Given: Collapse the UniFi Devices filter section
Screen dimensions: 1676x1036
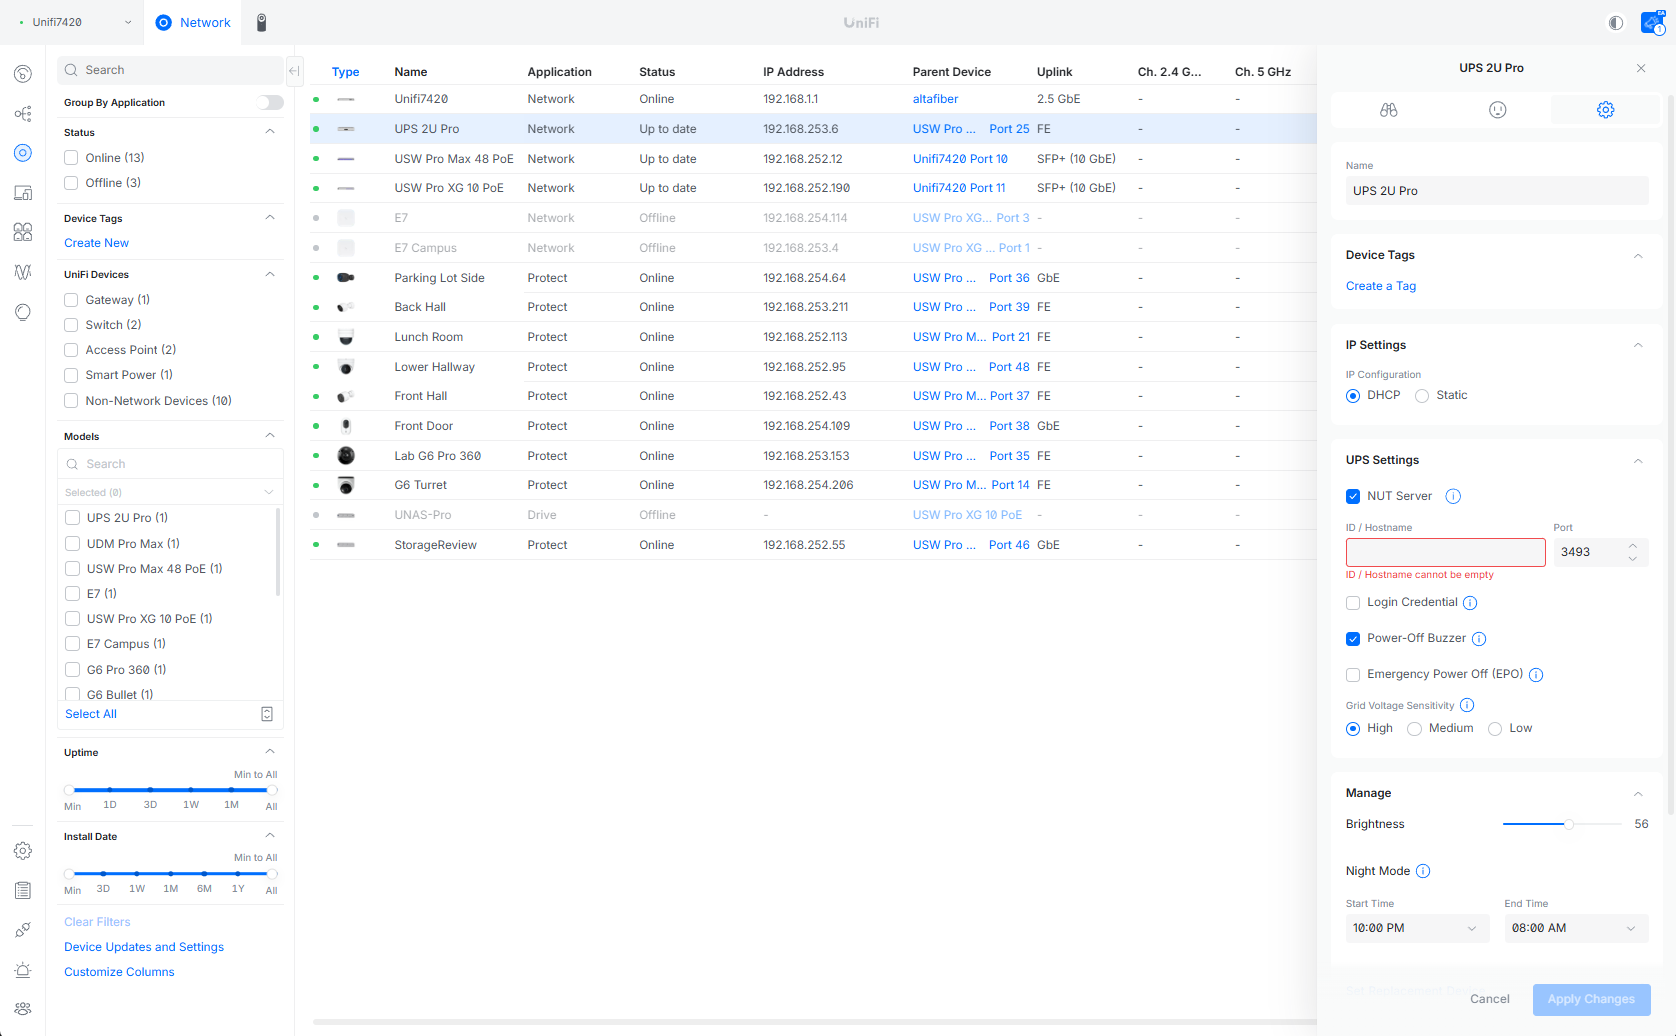Looking at the screenshot, I should (x=270, y=274).
